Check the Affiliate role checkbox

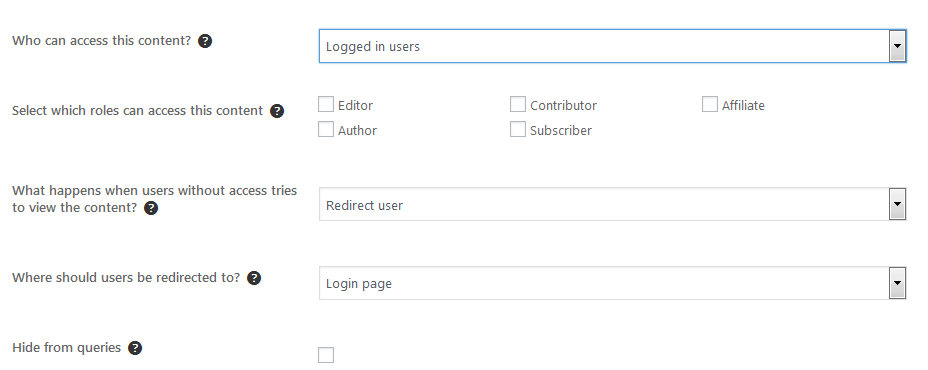pos(710,104)
